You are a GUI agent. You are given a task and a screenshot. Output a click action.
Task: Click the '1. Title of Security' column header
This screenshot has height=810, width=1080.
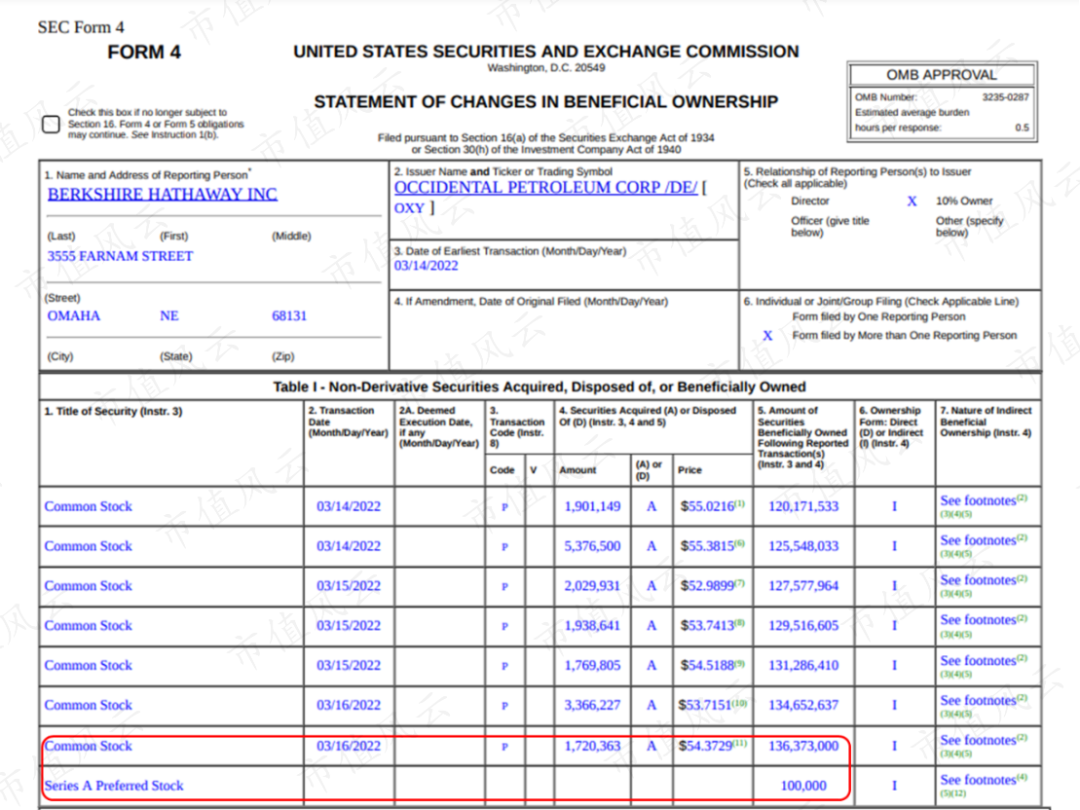(x=113, y=411)
